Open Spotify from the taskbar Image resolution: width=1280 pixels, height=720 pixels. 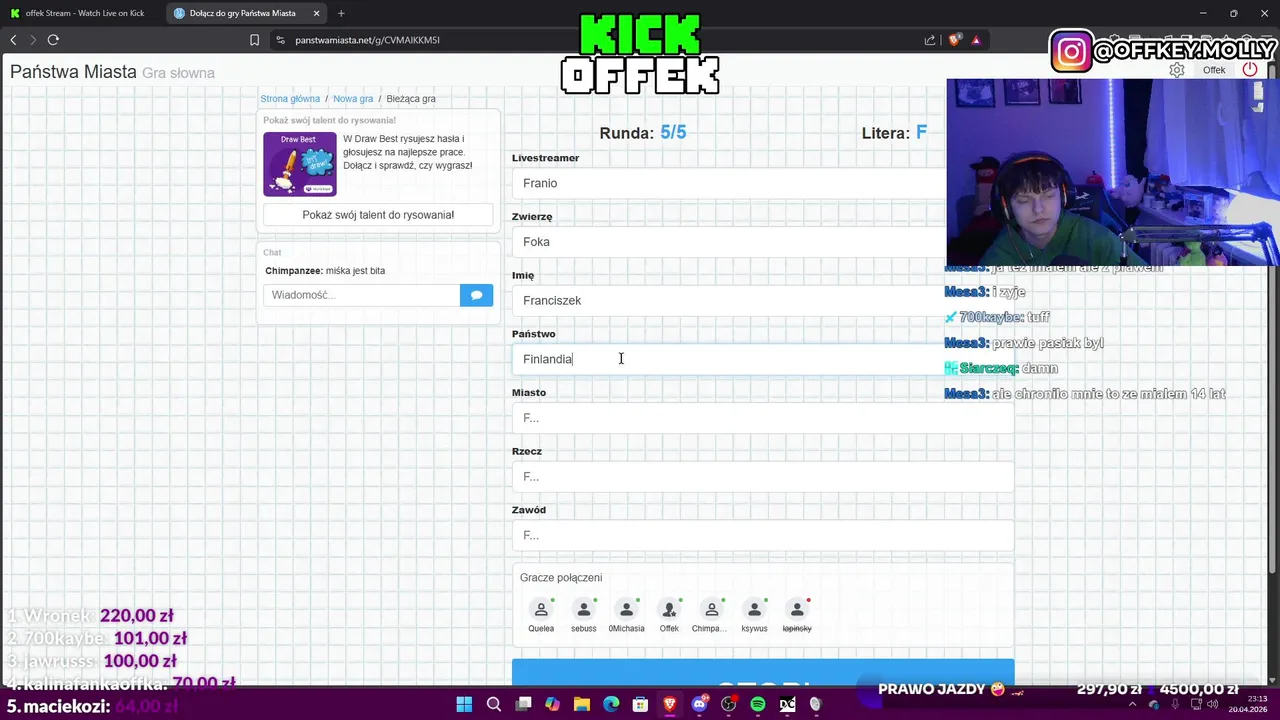[x=758, y=705]
